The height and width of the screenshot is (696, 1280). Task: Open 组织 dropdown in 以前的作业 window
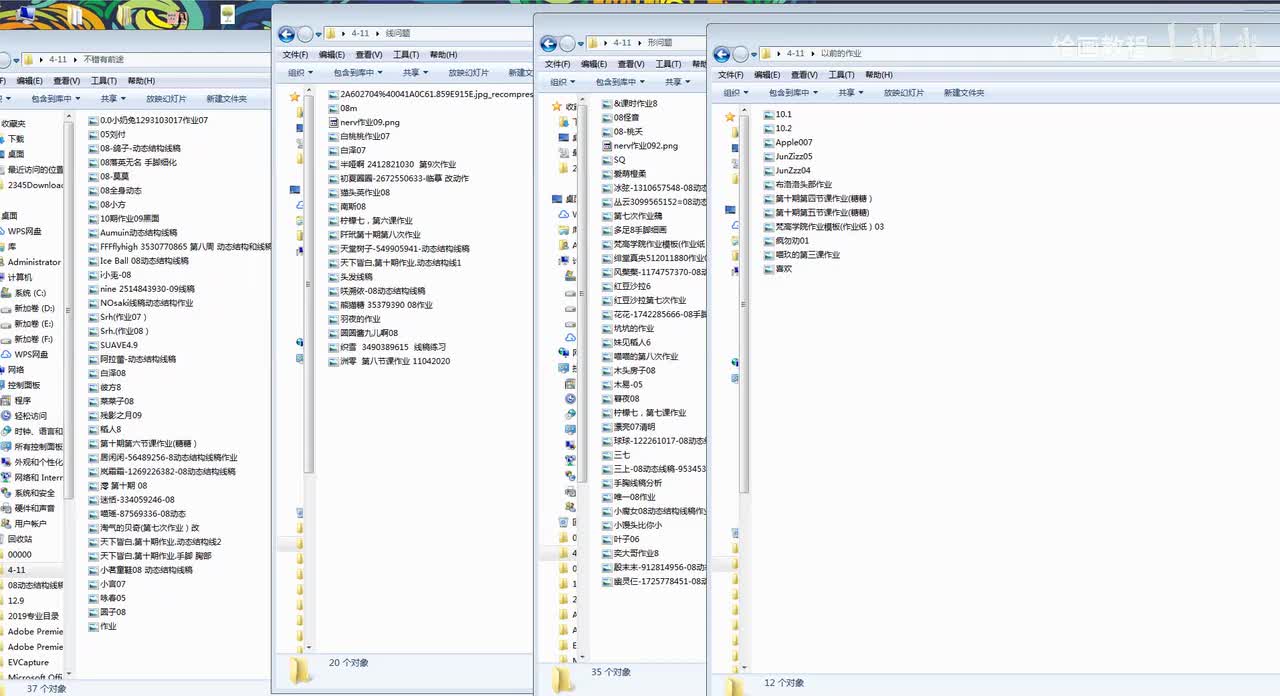pyautogui.click(x=734, y=93)
